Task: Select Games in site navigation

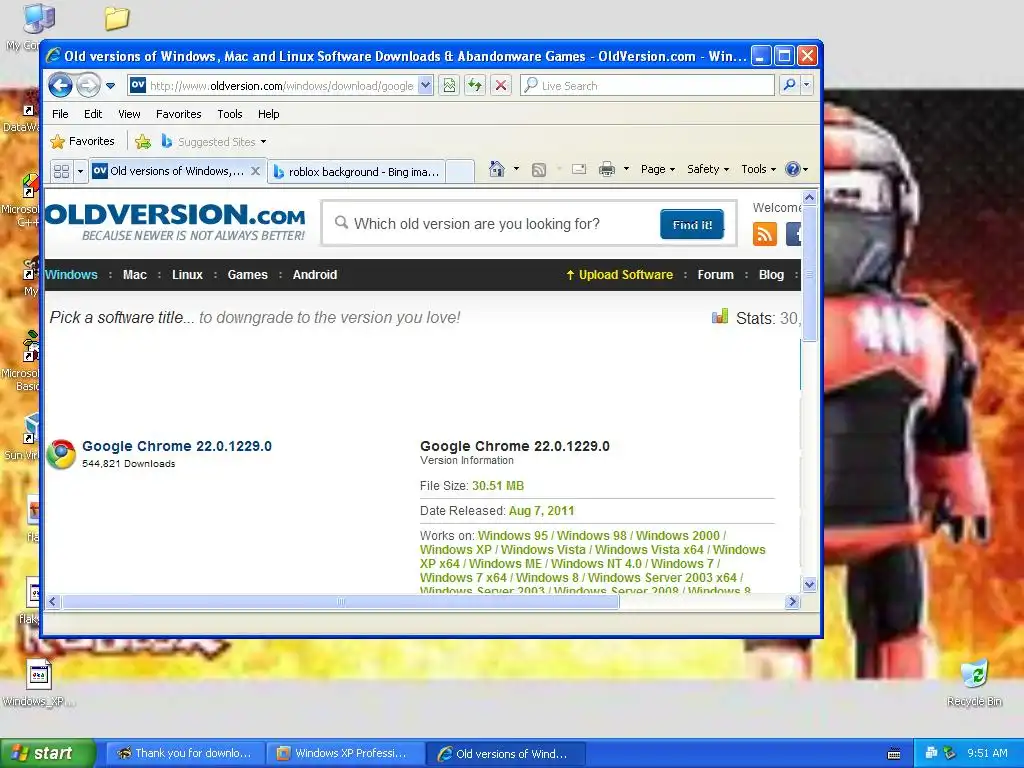Action: 248,275
